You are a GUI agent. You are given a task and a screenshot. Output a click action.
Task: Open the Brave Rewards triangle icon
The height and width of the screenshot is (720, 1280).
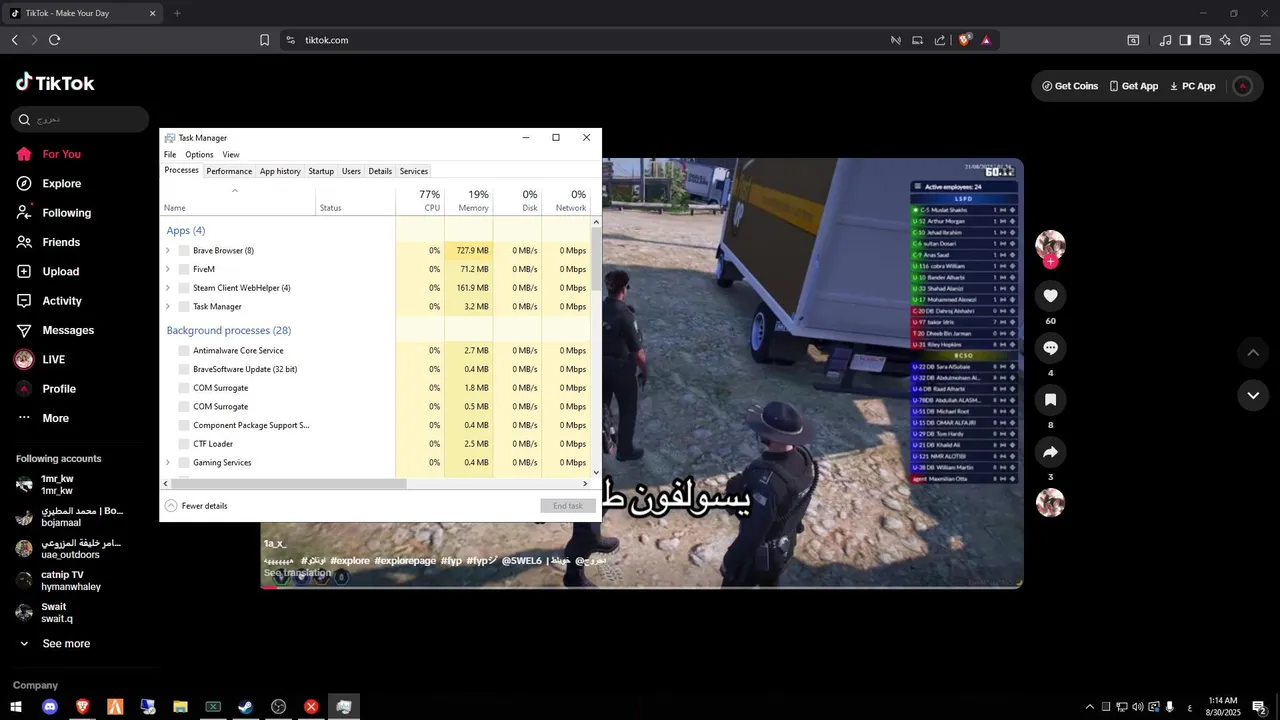pos(986,40)
